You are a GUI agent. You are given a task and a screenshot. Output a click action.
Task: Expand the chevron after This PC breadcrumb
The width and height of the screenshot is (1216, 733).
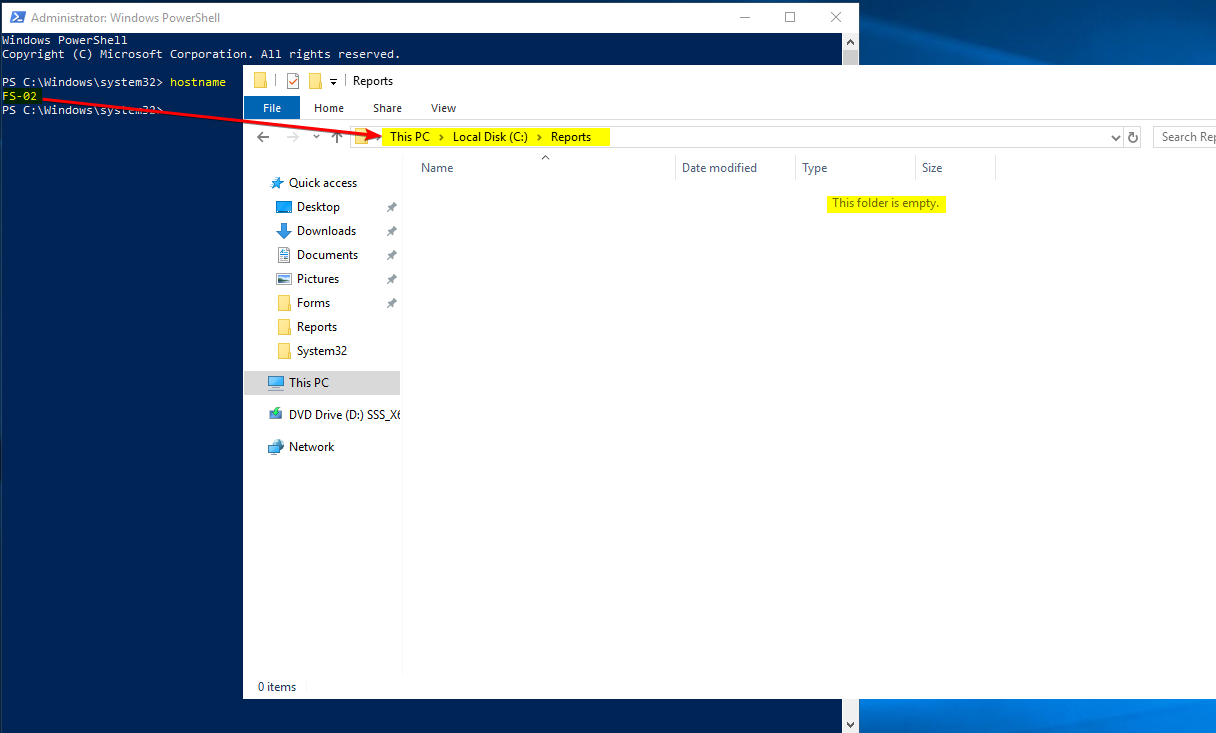441,137
